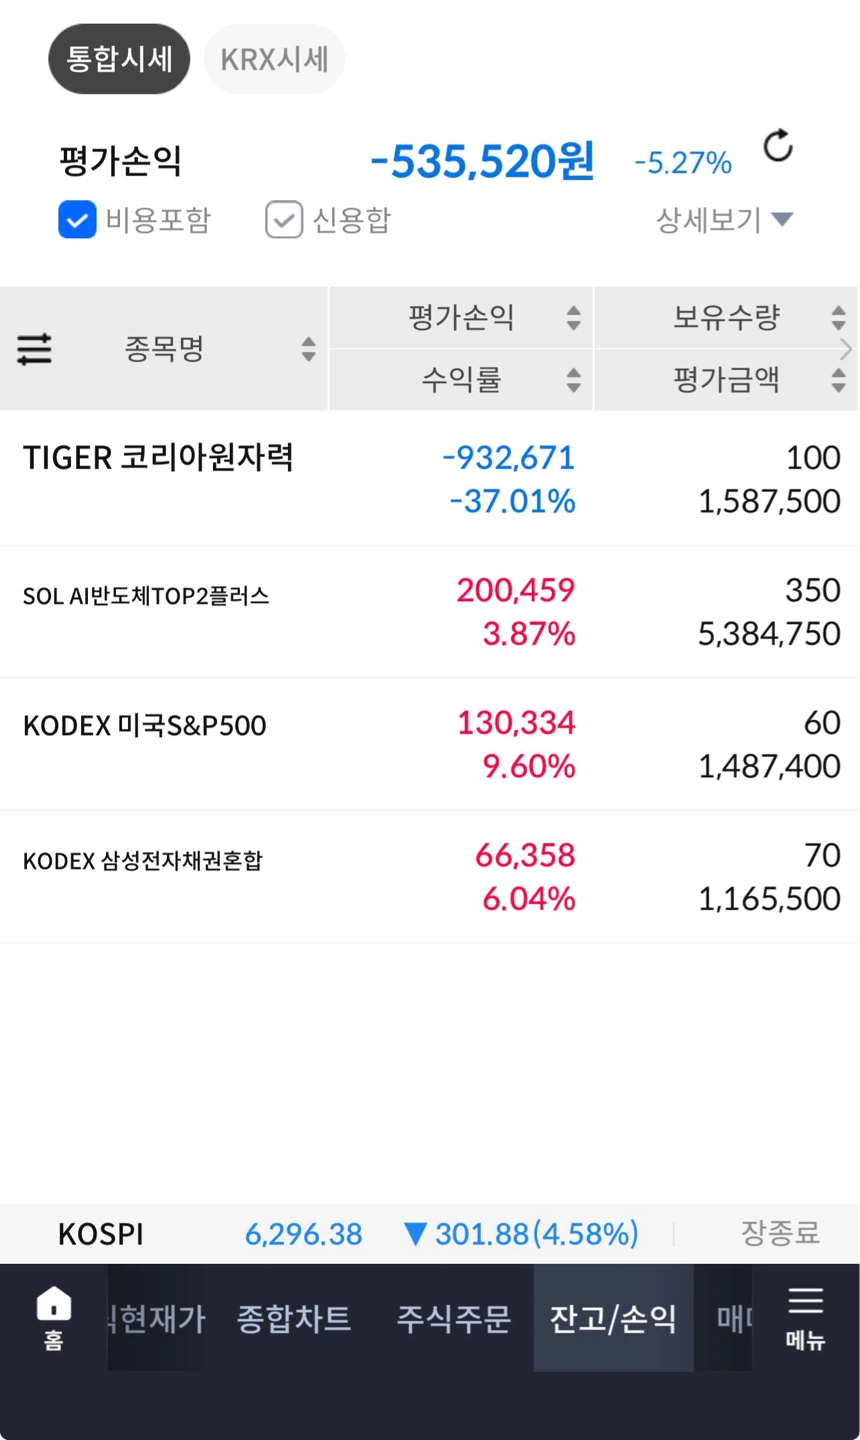Sort by 평가손익 using its sort arrows

tap(573, 318)
